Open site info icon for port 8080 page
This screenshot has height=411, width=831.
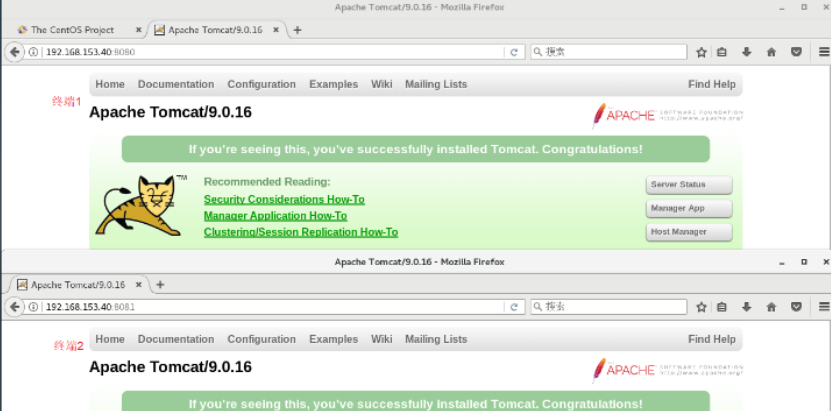point(33,52)
